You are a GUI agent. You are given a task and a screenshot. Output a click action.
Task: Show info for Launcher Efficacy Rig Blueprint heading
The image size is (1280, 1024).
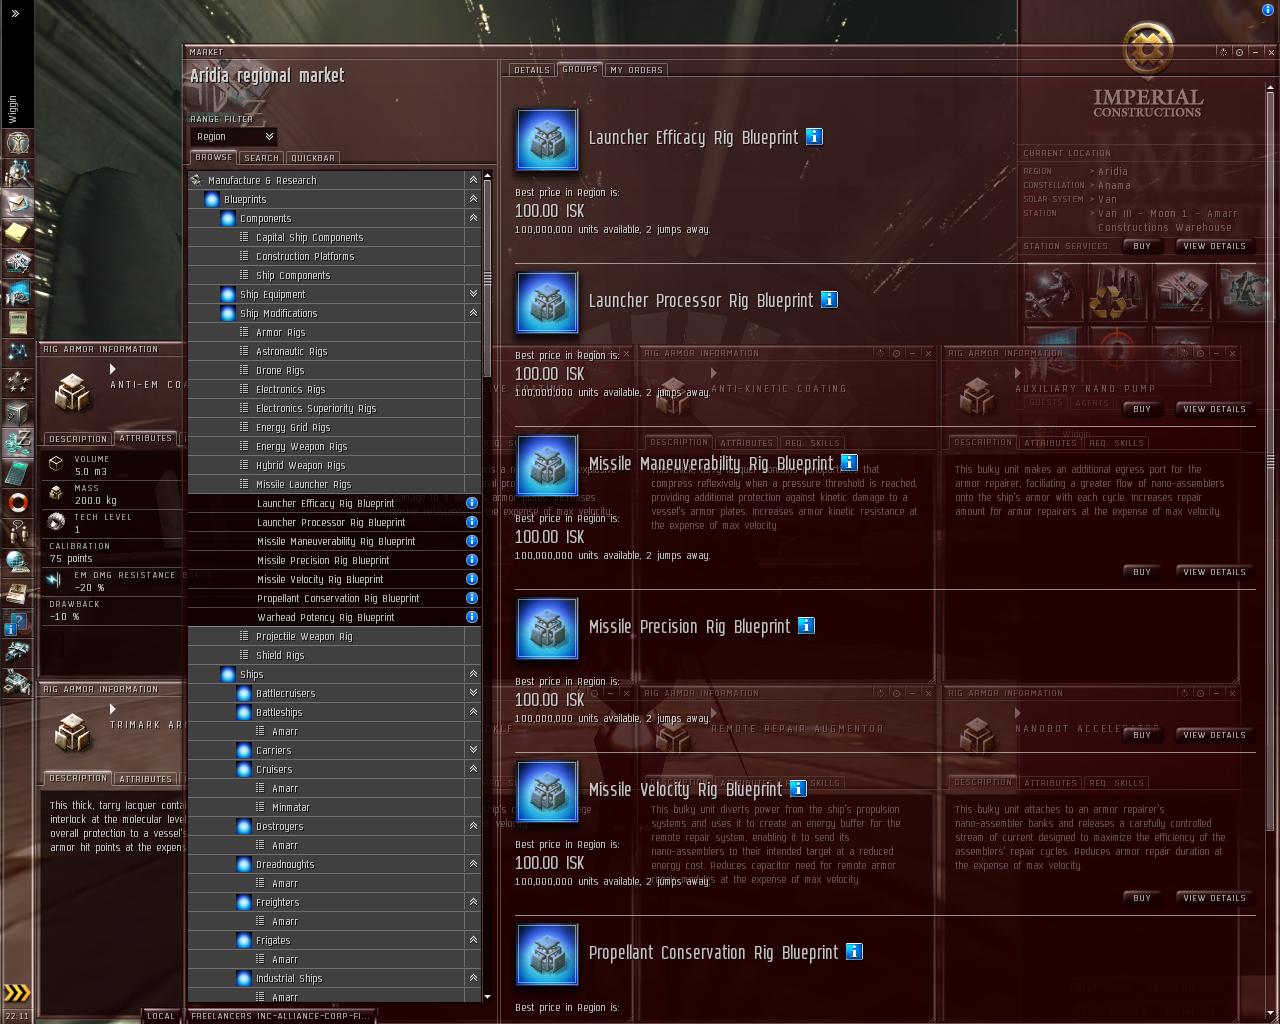pyautogui.click(x=814, y=137)
